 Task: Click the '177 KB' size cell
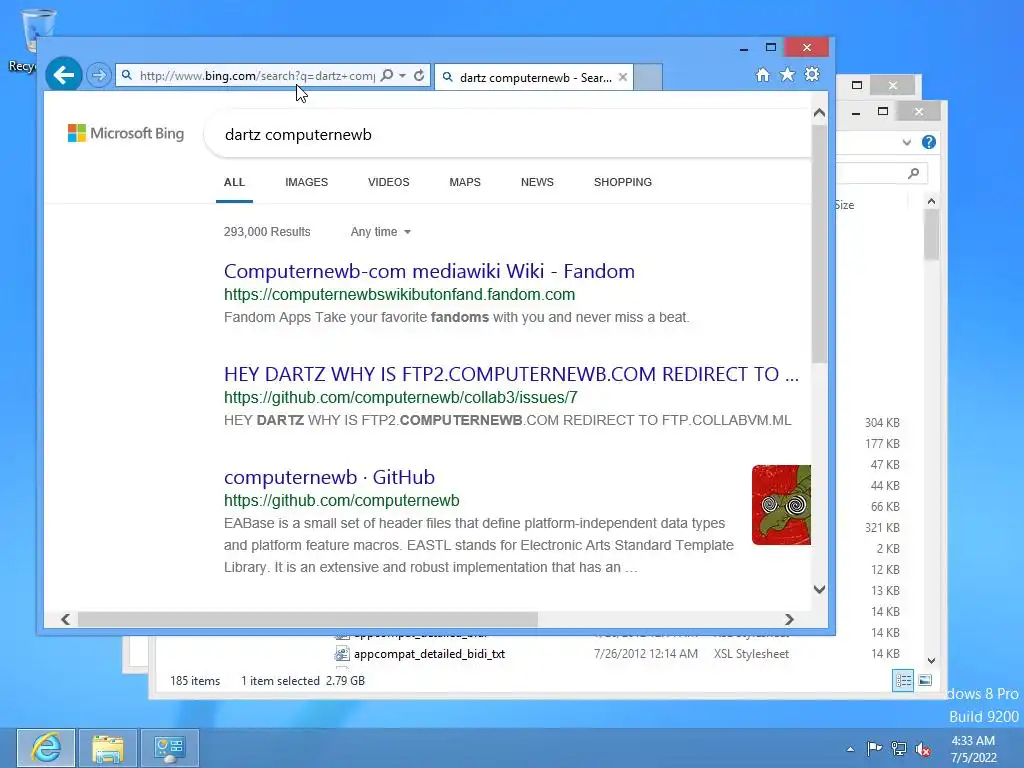pos(882,443)
